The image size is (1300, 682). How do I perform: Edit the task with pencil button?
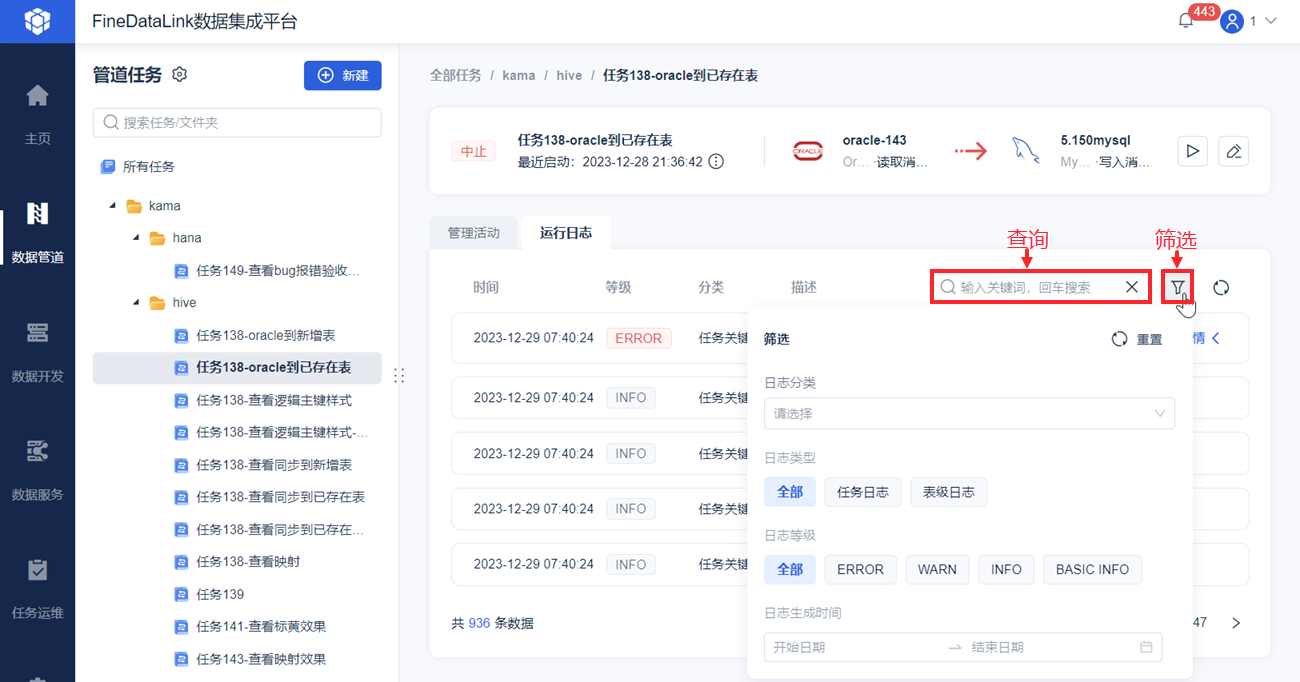[x=1234, y=151]
